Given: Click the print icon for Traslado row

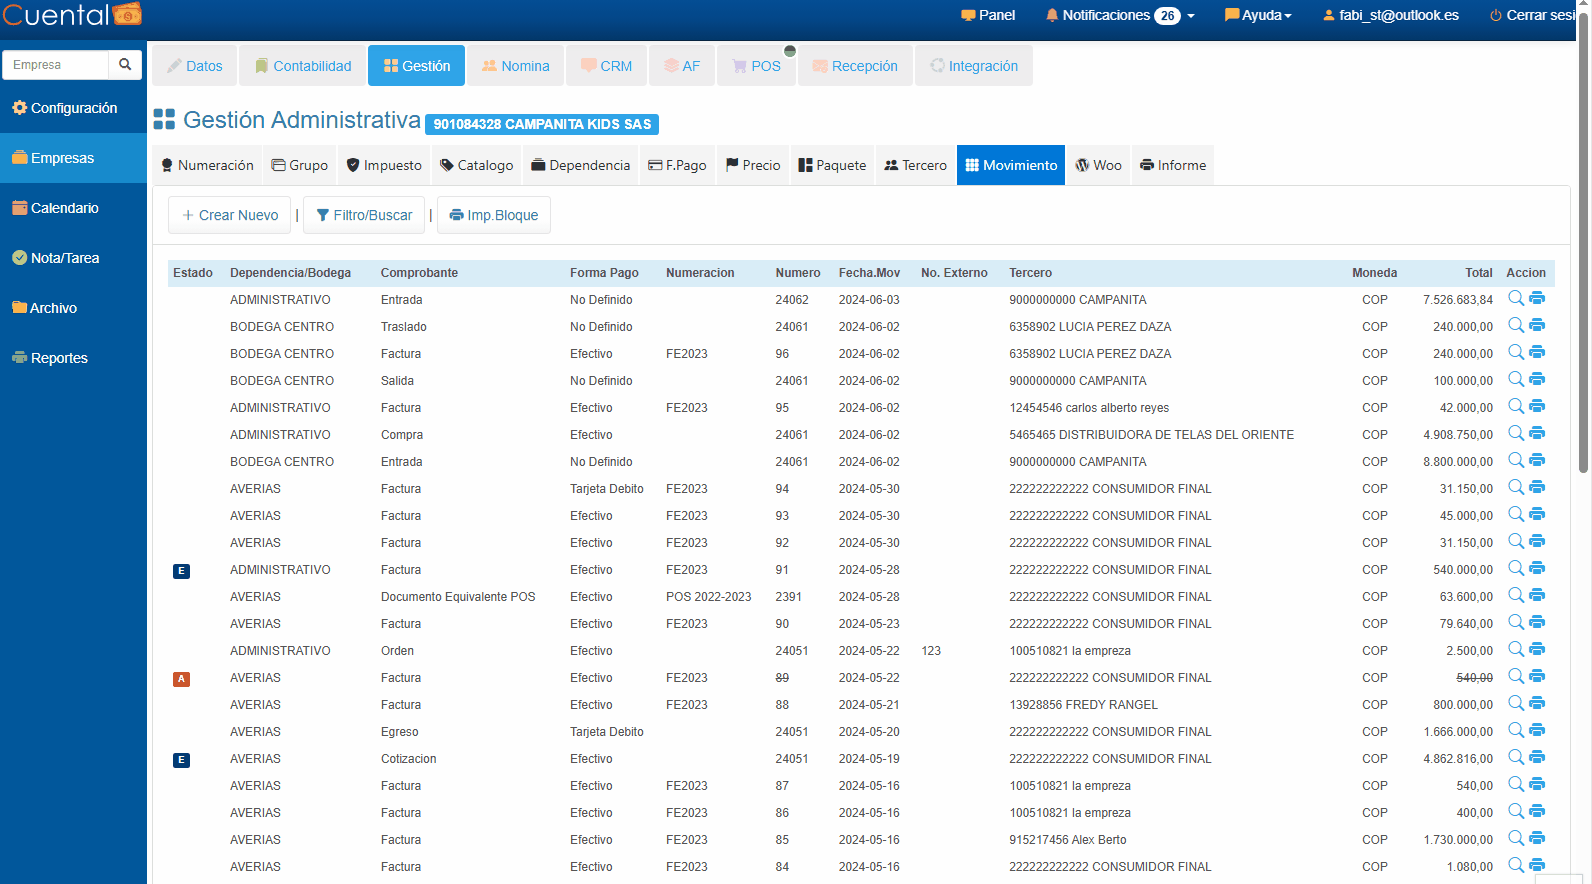Looking at the screenshot, I should coord(1537,325).
